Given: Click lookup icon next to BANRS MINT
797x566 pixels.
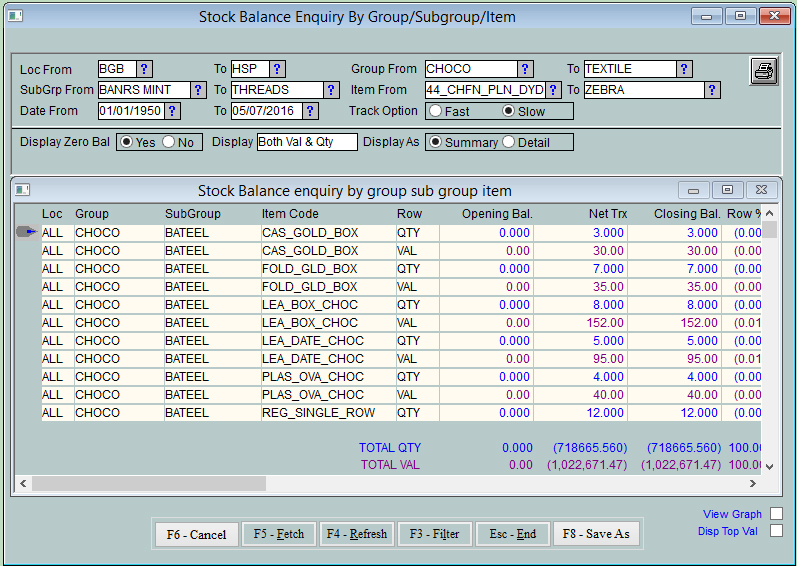Looking at the screenshot, I should pyautogui.click(x=197, y=90).
